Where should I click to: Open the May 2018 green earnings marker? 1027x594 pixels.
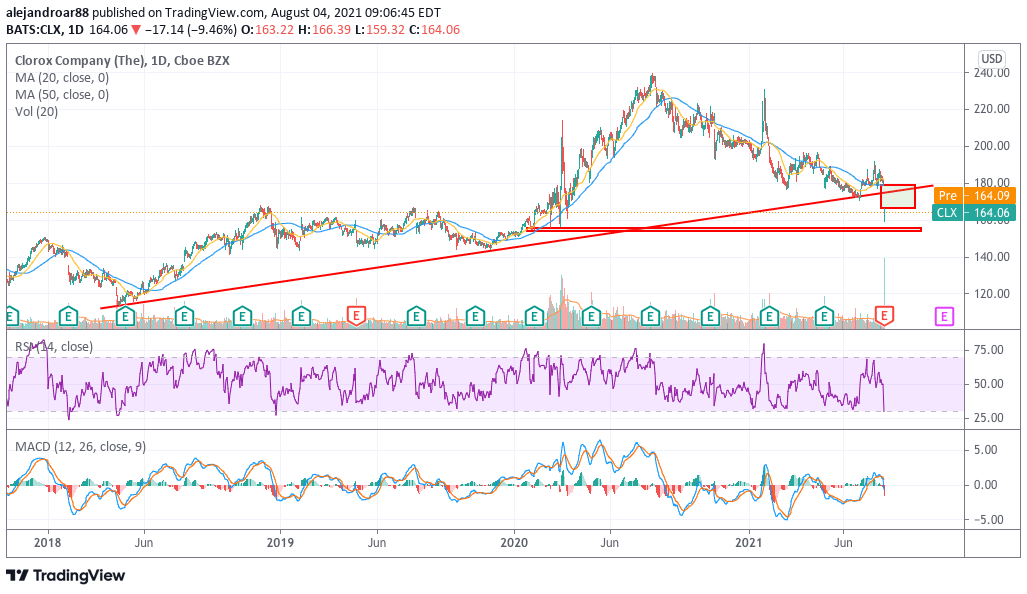pyautogui.click(x=125, y=316)
